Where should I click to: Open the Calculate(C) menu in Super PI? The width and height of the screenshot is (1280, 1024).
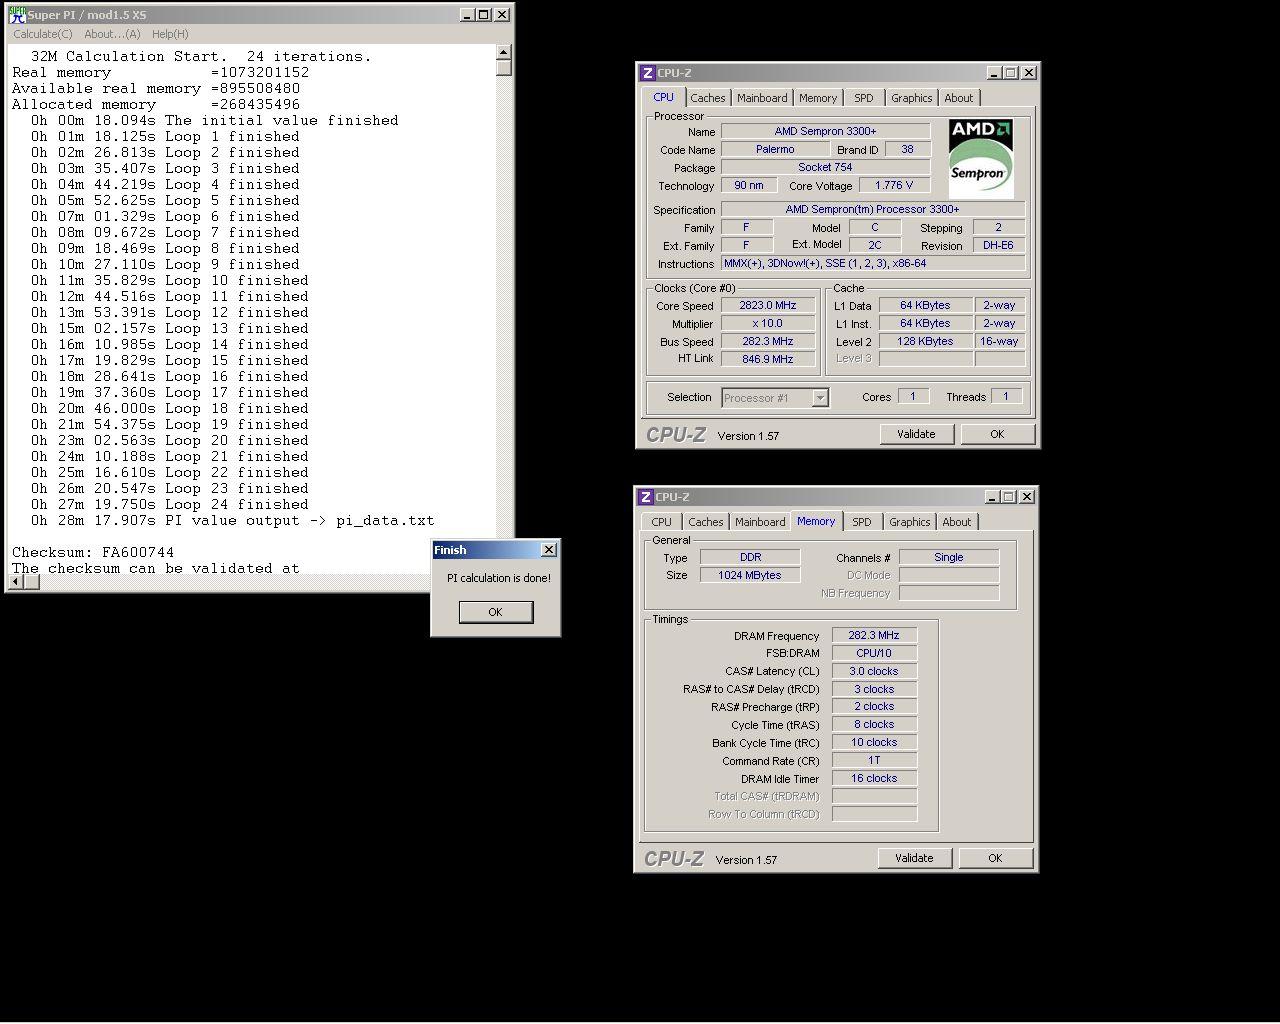click(43, 34)
